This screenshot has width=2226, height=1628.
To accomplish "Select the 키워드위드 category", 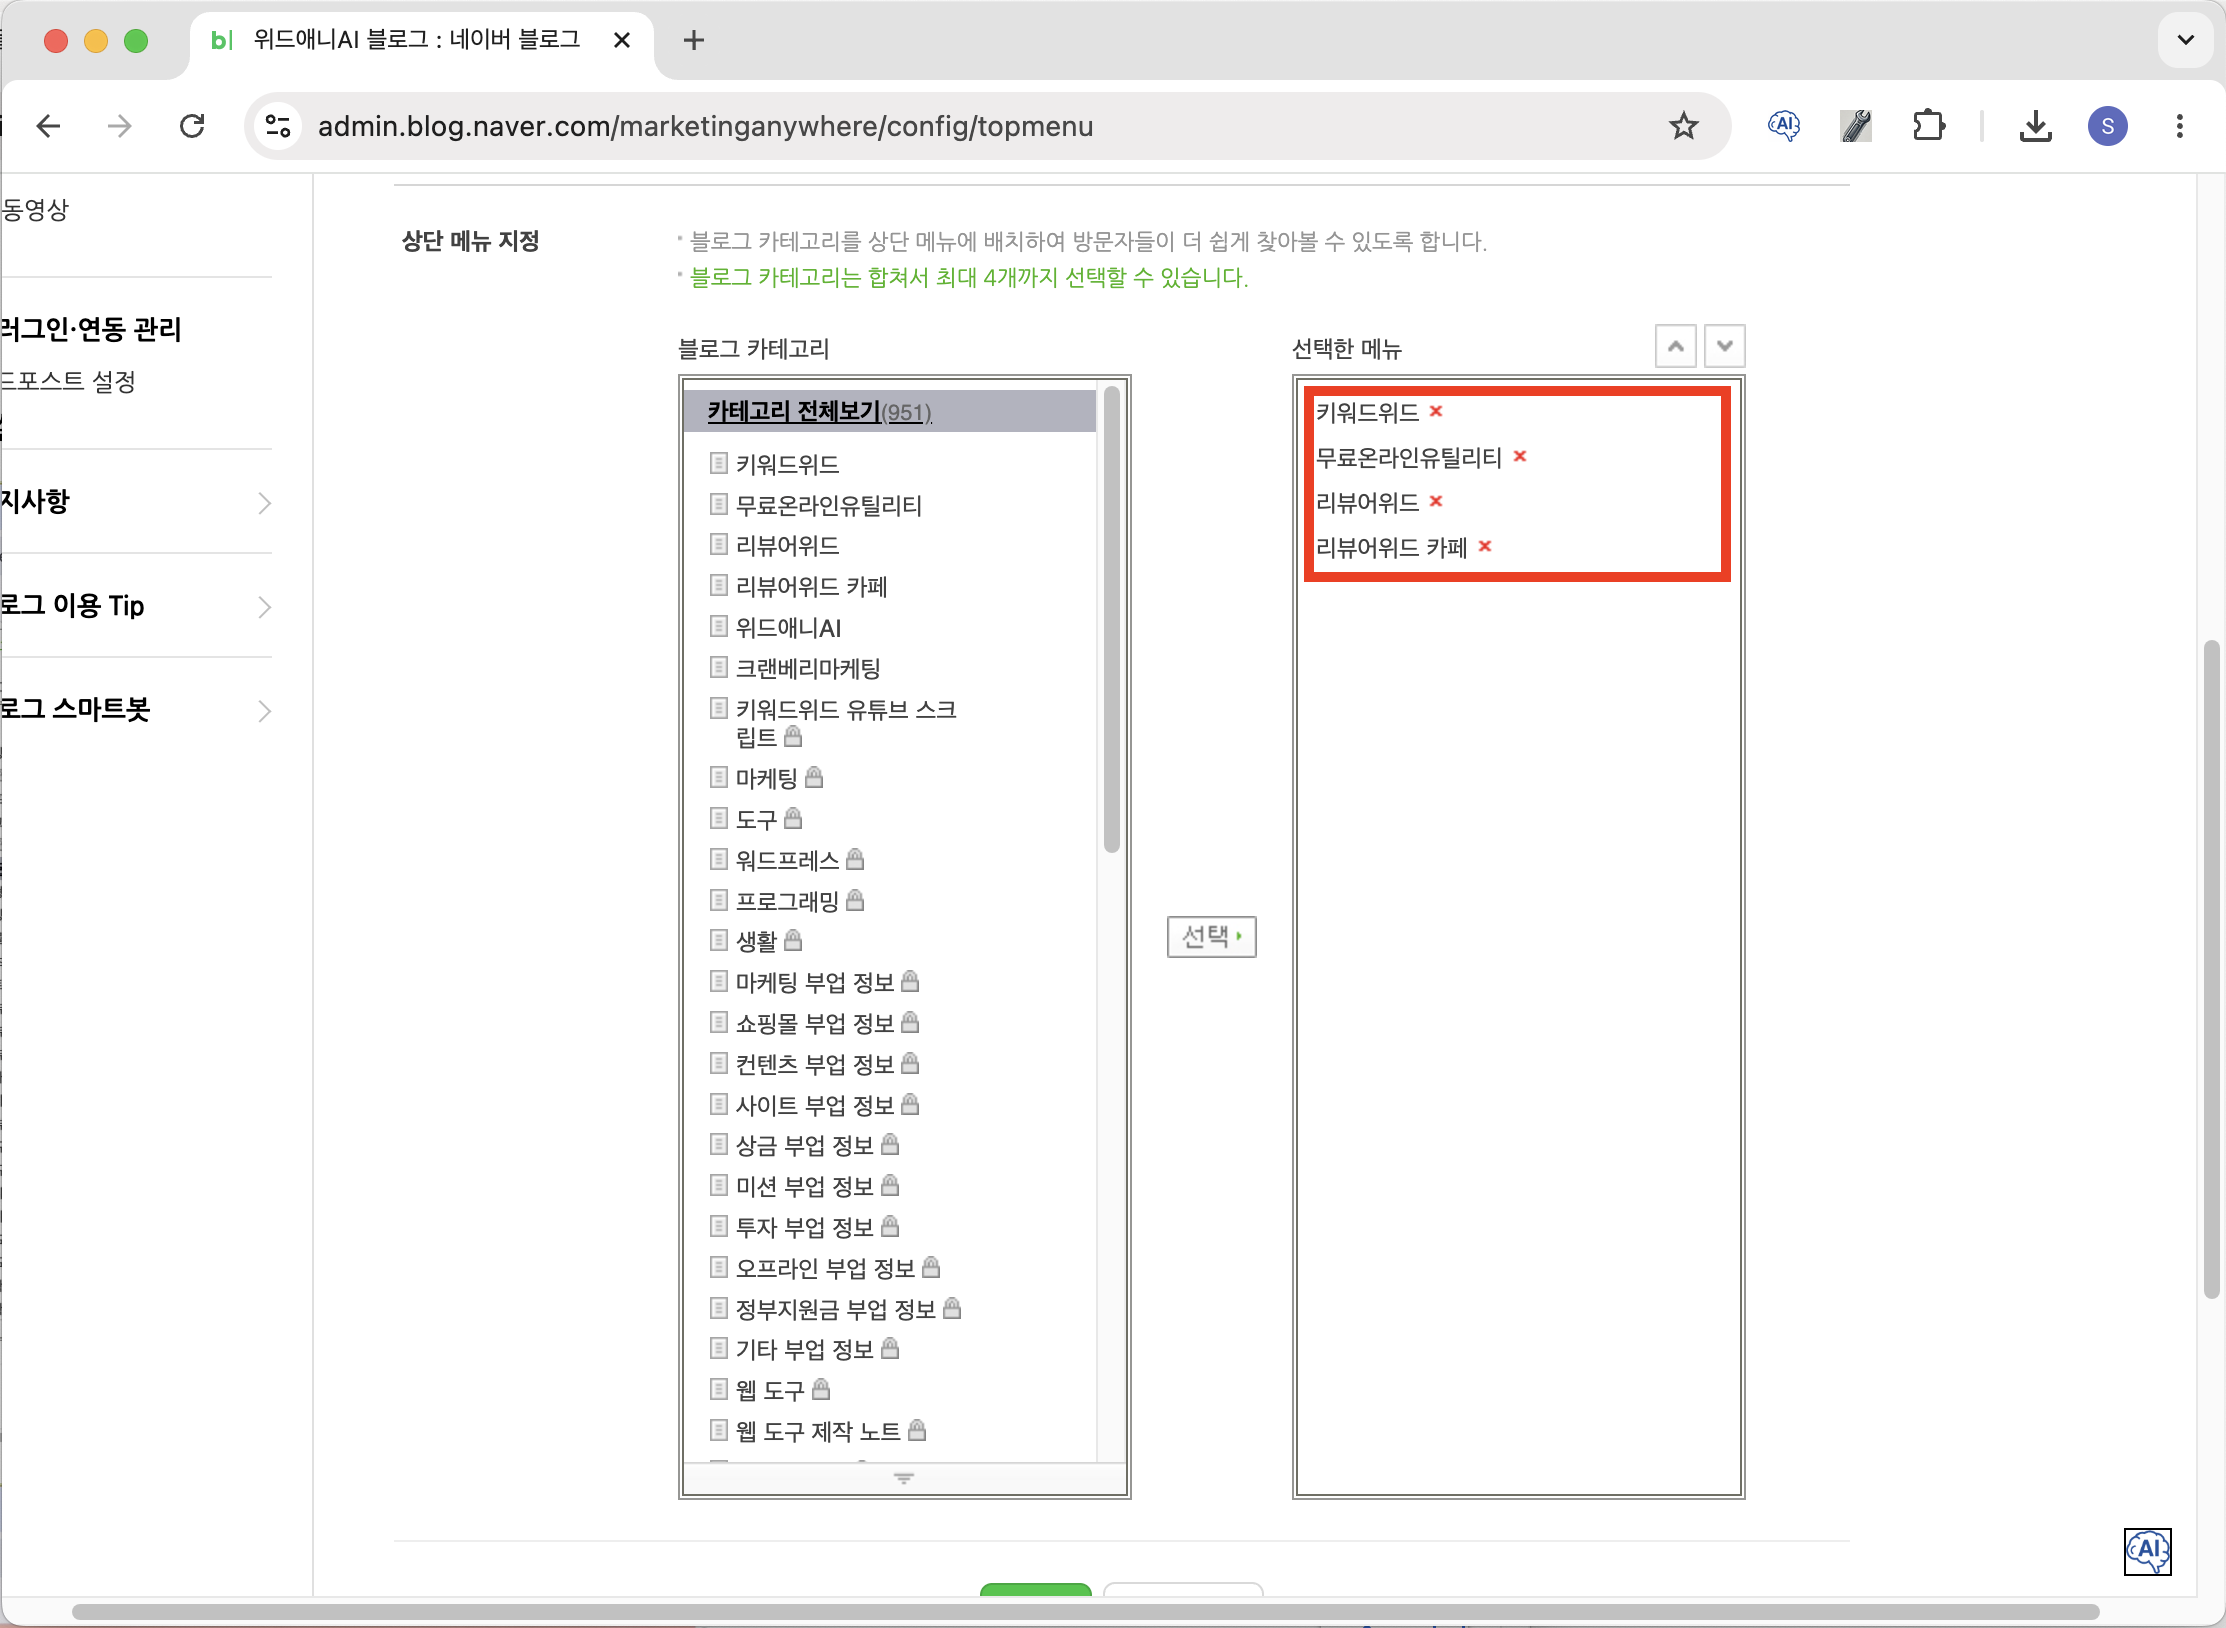I will click(x=787, y=464).
